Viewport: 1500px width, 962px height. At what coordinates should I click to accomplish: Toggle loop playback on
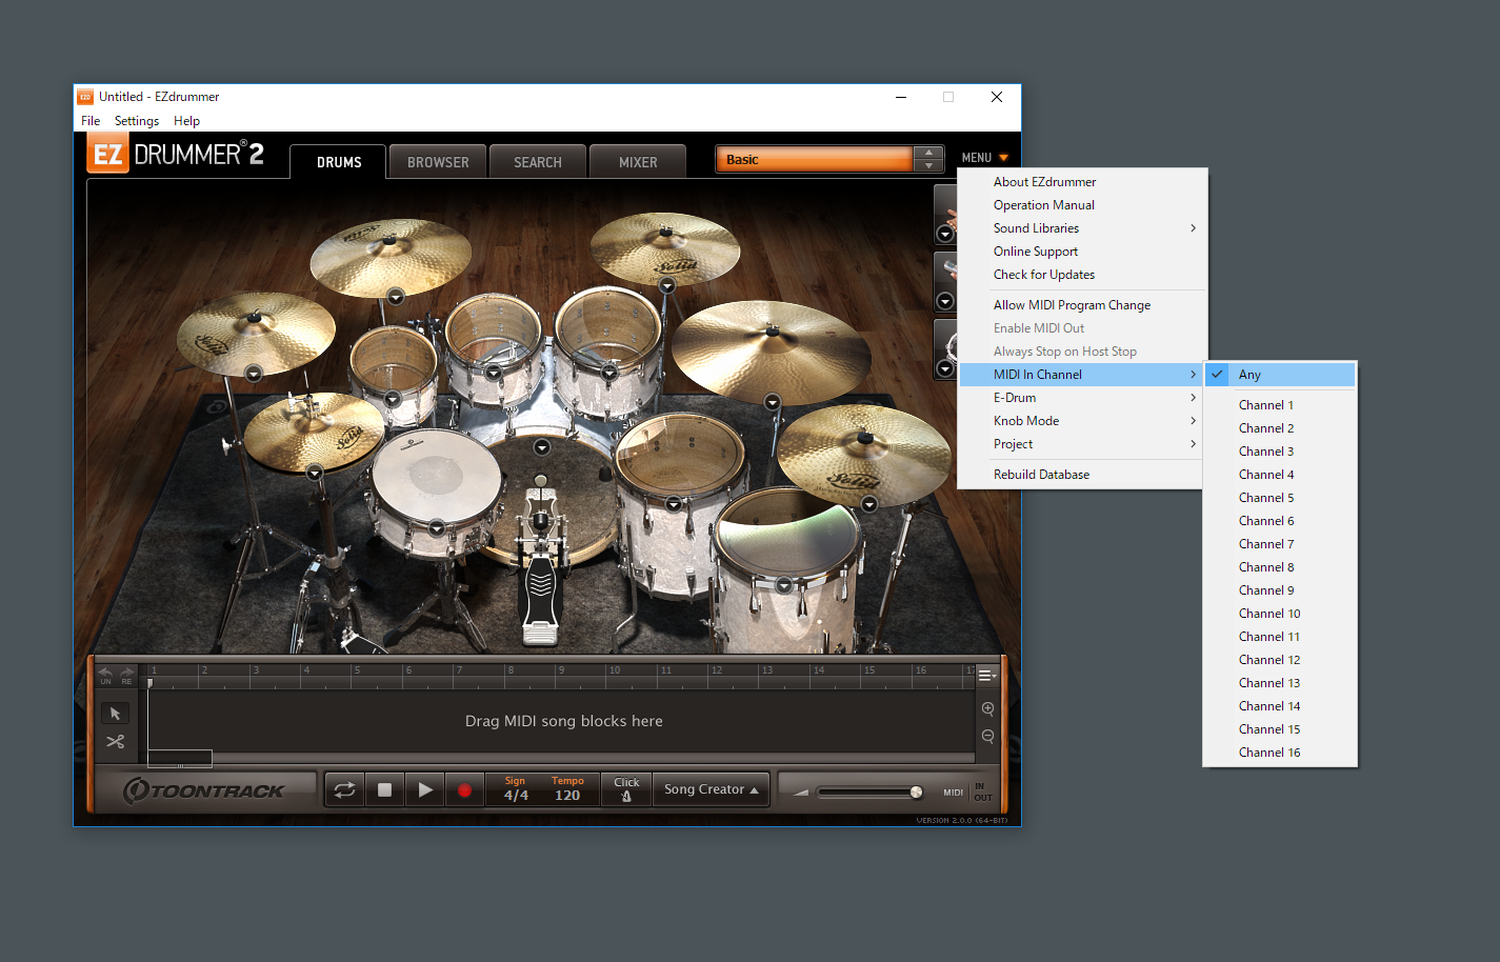click(344, 790)
